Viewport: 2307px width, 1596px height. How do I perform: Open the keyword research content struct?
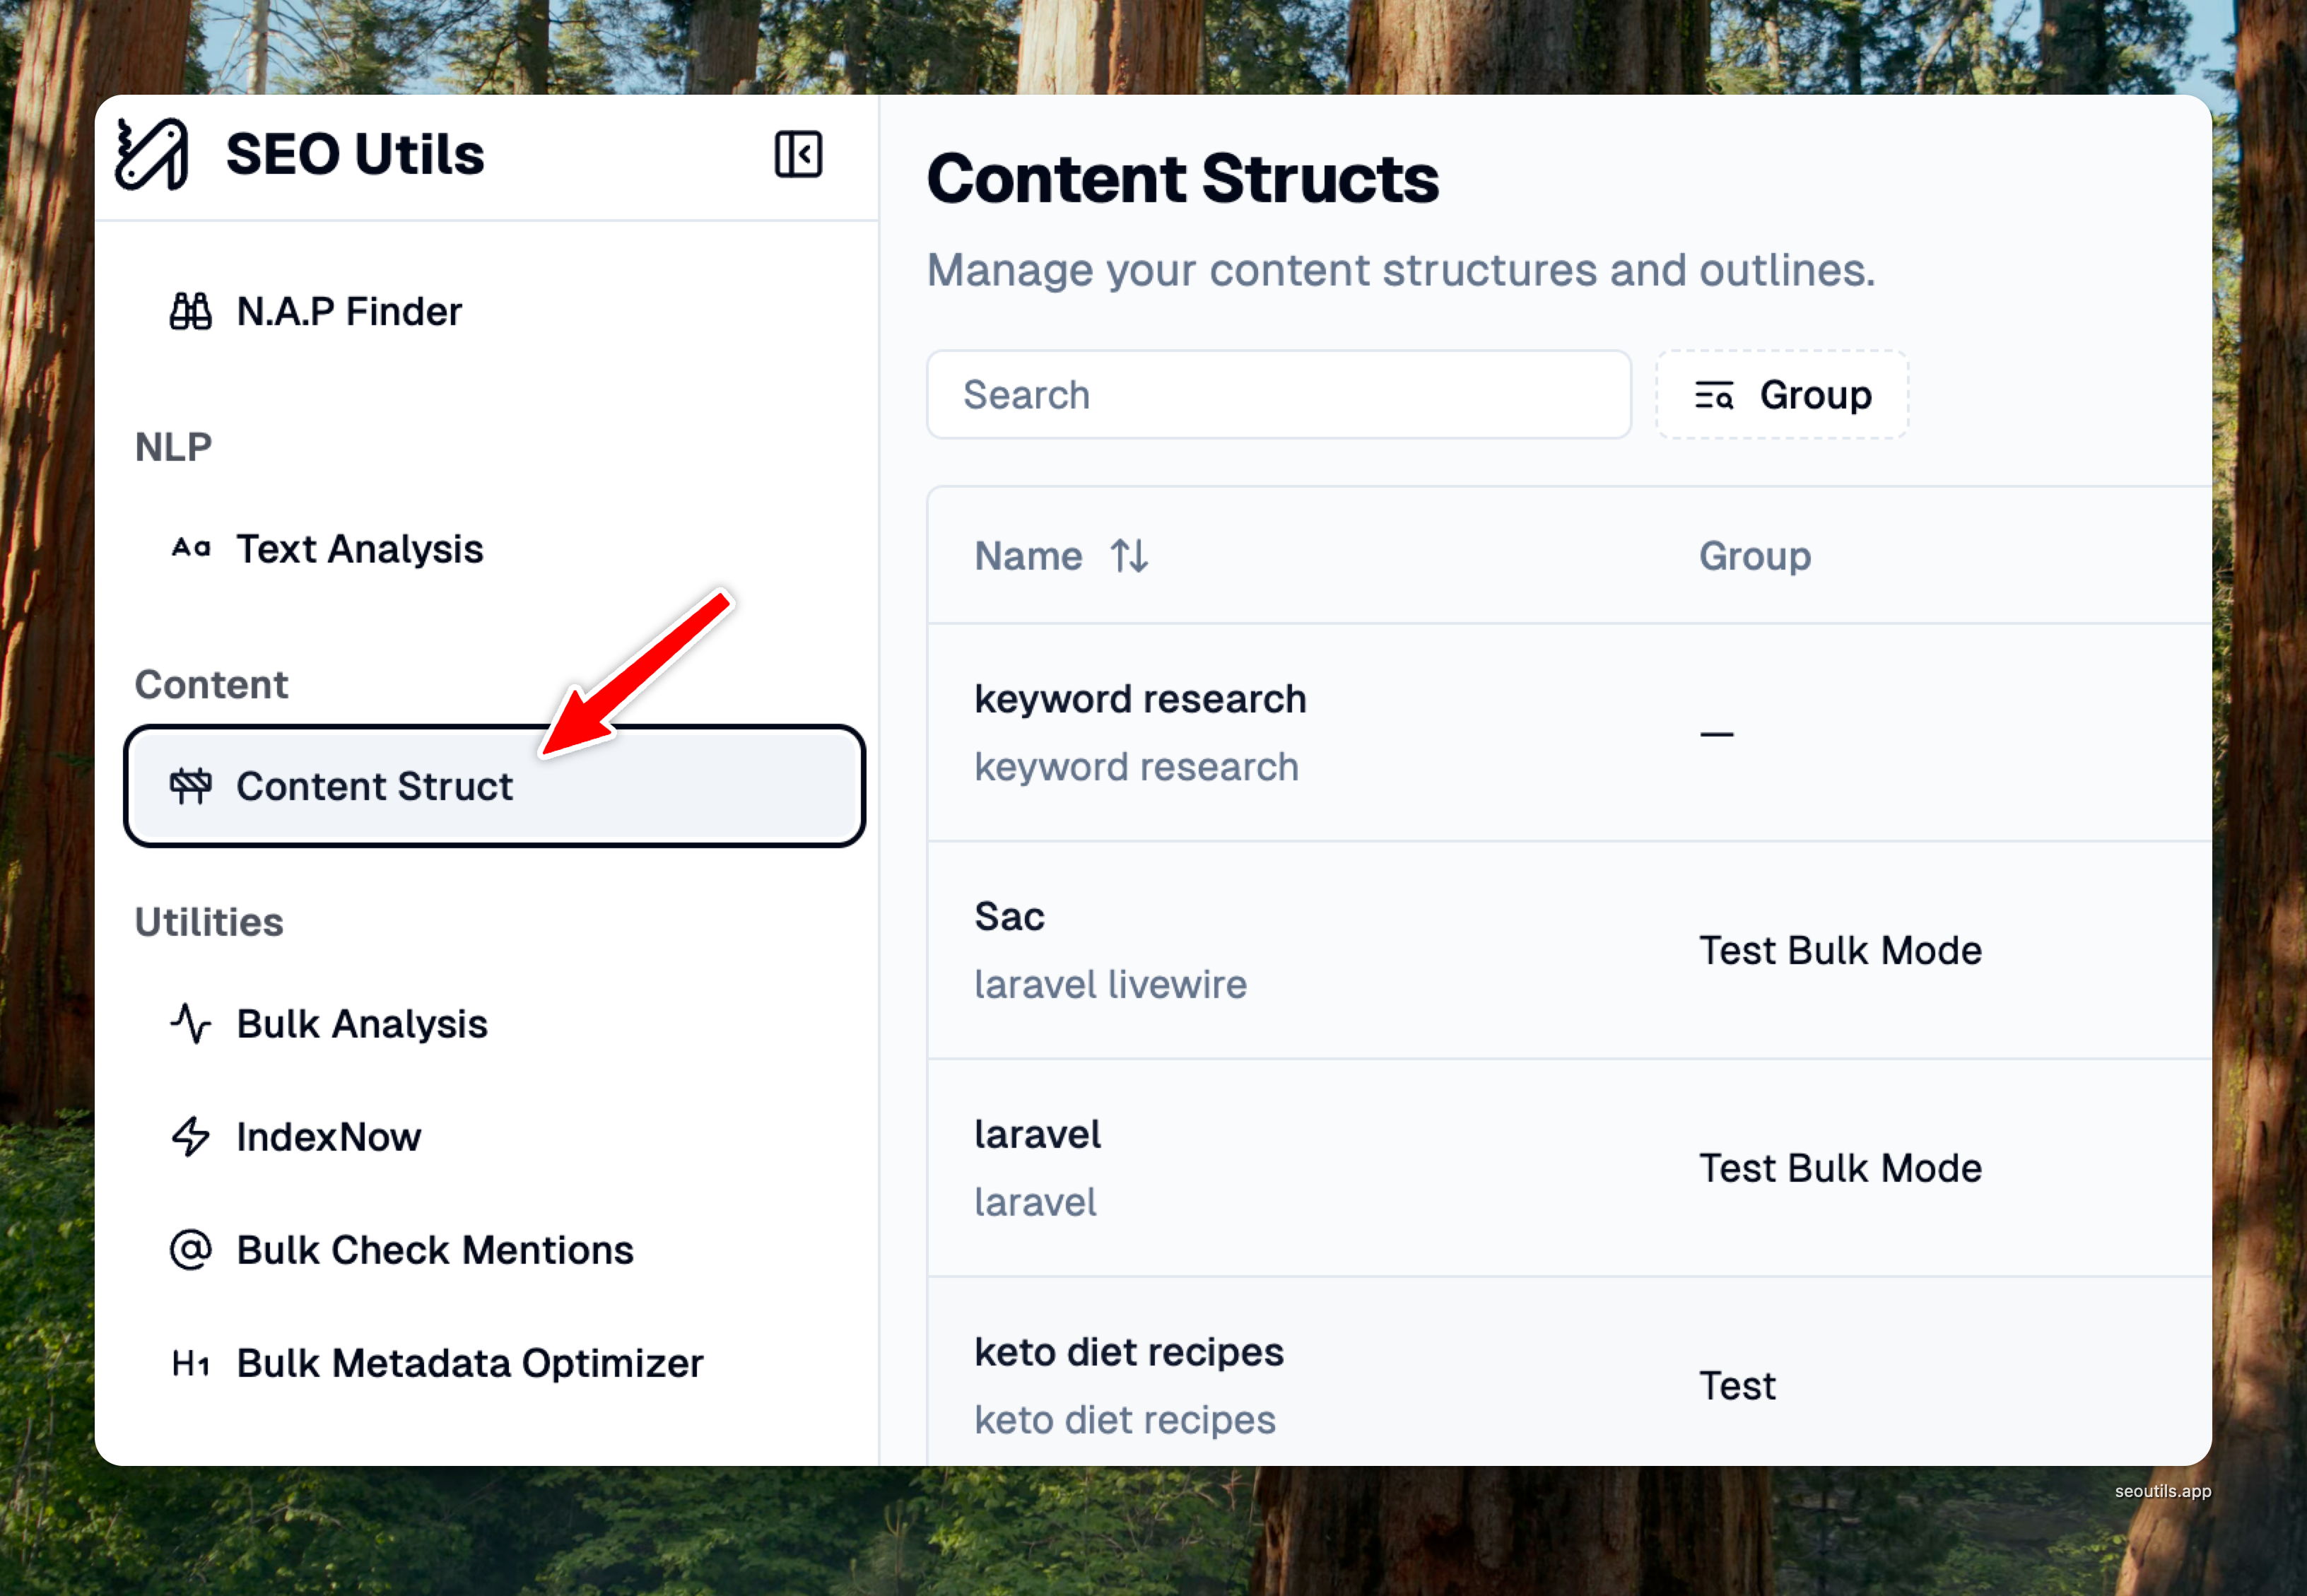click(x=1140, y=700)
